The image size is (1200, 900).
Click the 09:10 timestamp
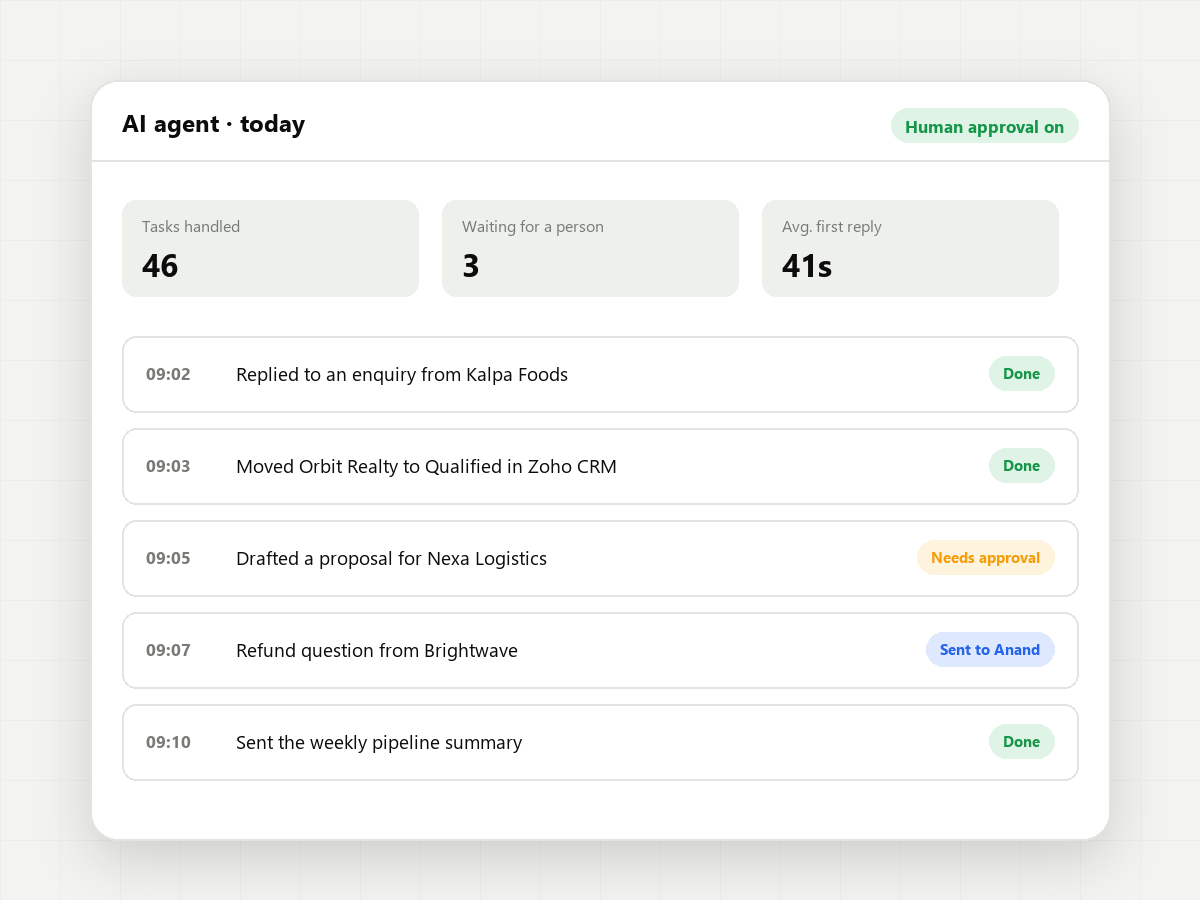pos(168,742)
